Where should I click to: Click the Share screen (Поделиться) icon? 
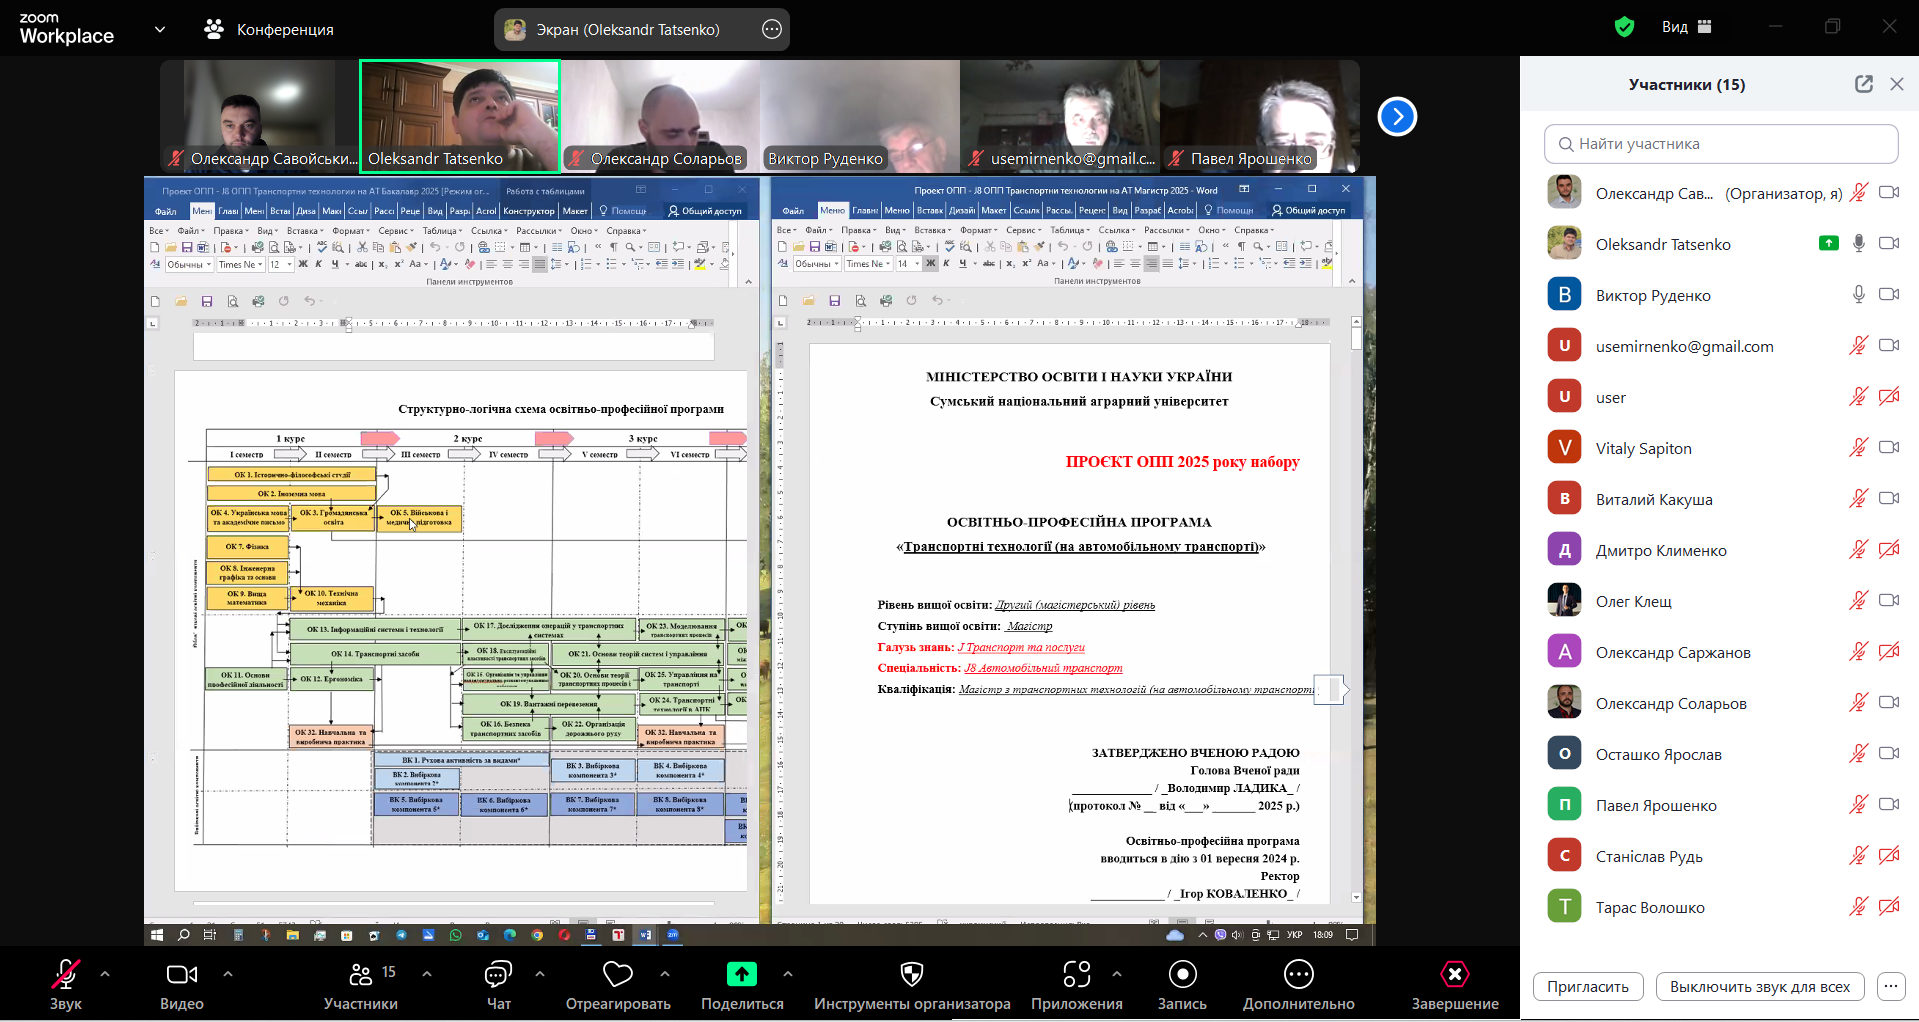pos(741,974)
